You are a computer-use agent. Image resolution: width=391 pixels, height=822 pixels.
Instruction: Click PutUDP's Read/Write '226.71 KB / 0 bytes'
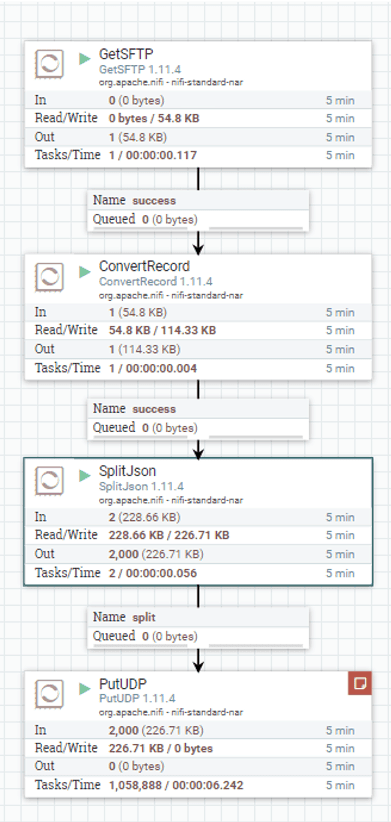tap(160, 748)
